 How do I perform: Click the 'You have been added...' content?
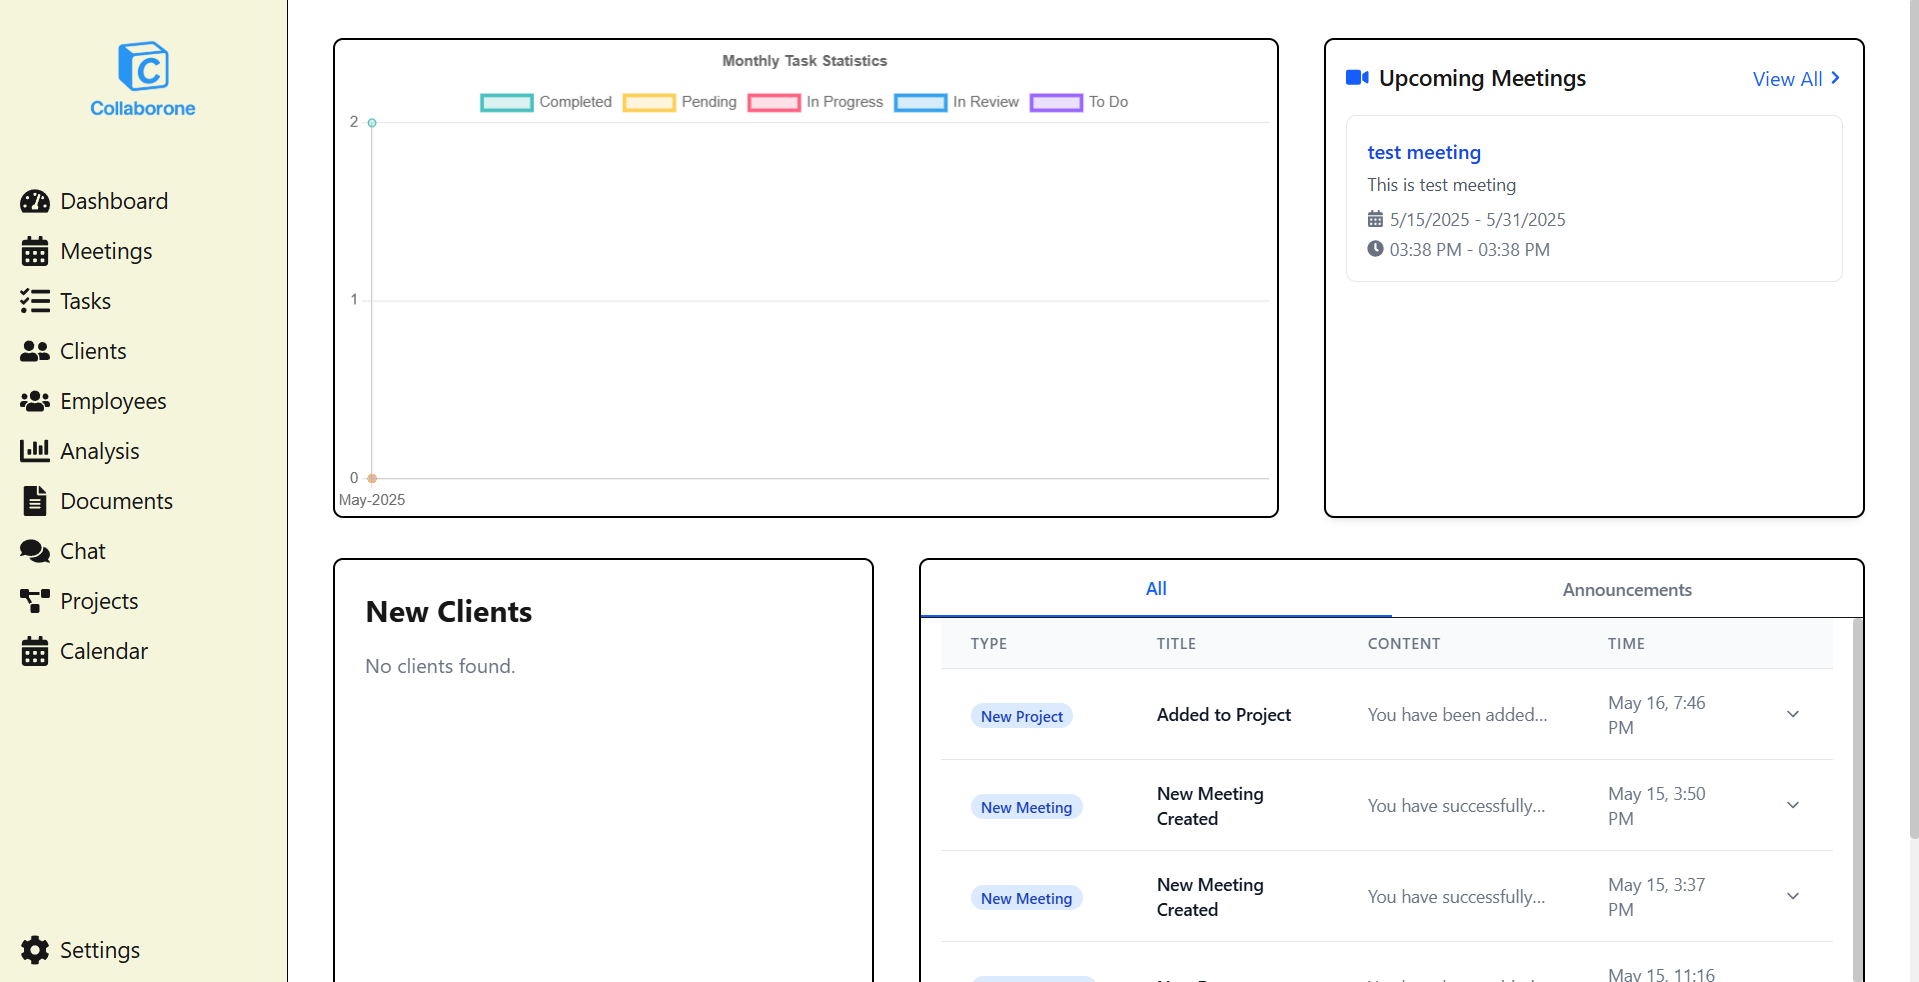[x=1457, y=715]
